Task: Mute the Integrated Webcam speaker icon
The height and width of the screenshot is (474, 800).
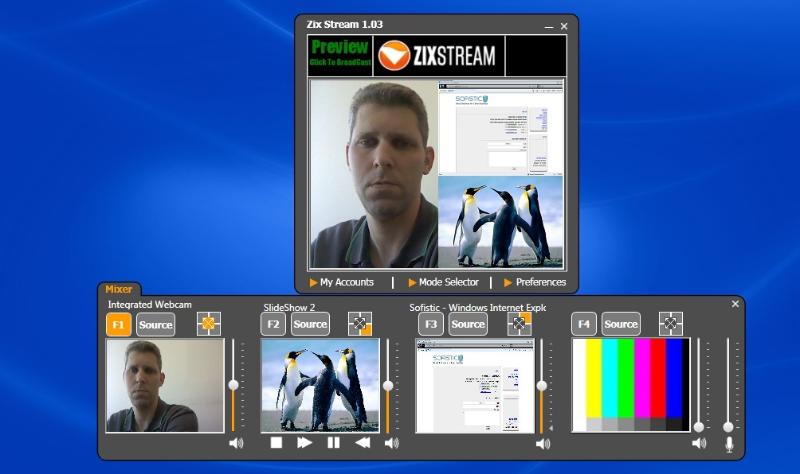Action: coord(236,443)
